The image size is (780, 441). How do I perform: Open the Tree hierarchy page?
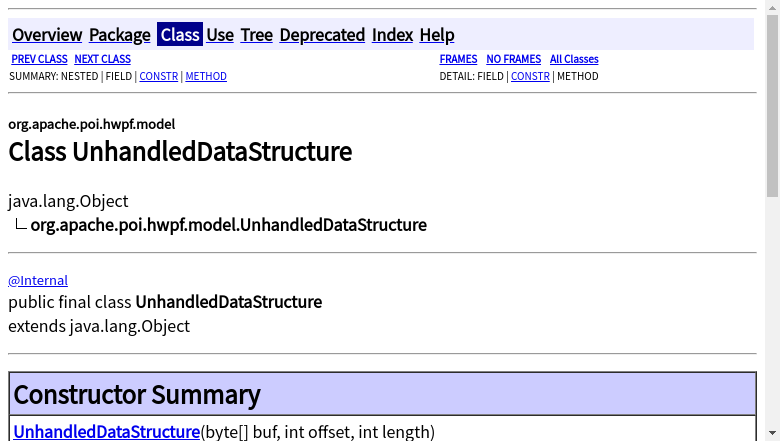[x=257, y=35]
